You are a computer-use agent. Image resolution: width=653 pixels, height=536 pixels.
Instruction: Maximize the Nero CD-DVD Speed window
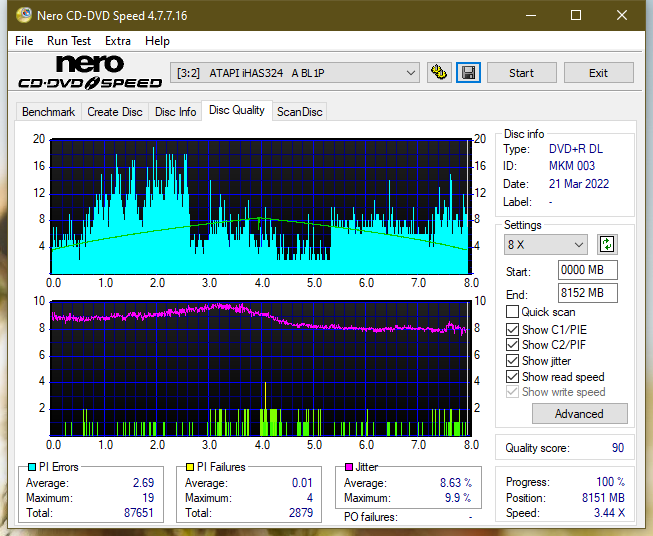click(x=576, y=15)
